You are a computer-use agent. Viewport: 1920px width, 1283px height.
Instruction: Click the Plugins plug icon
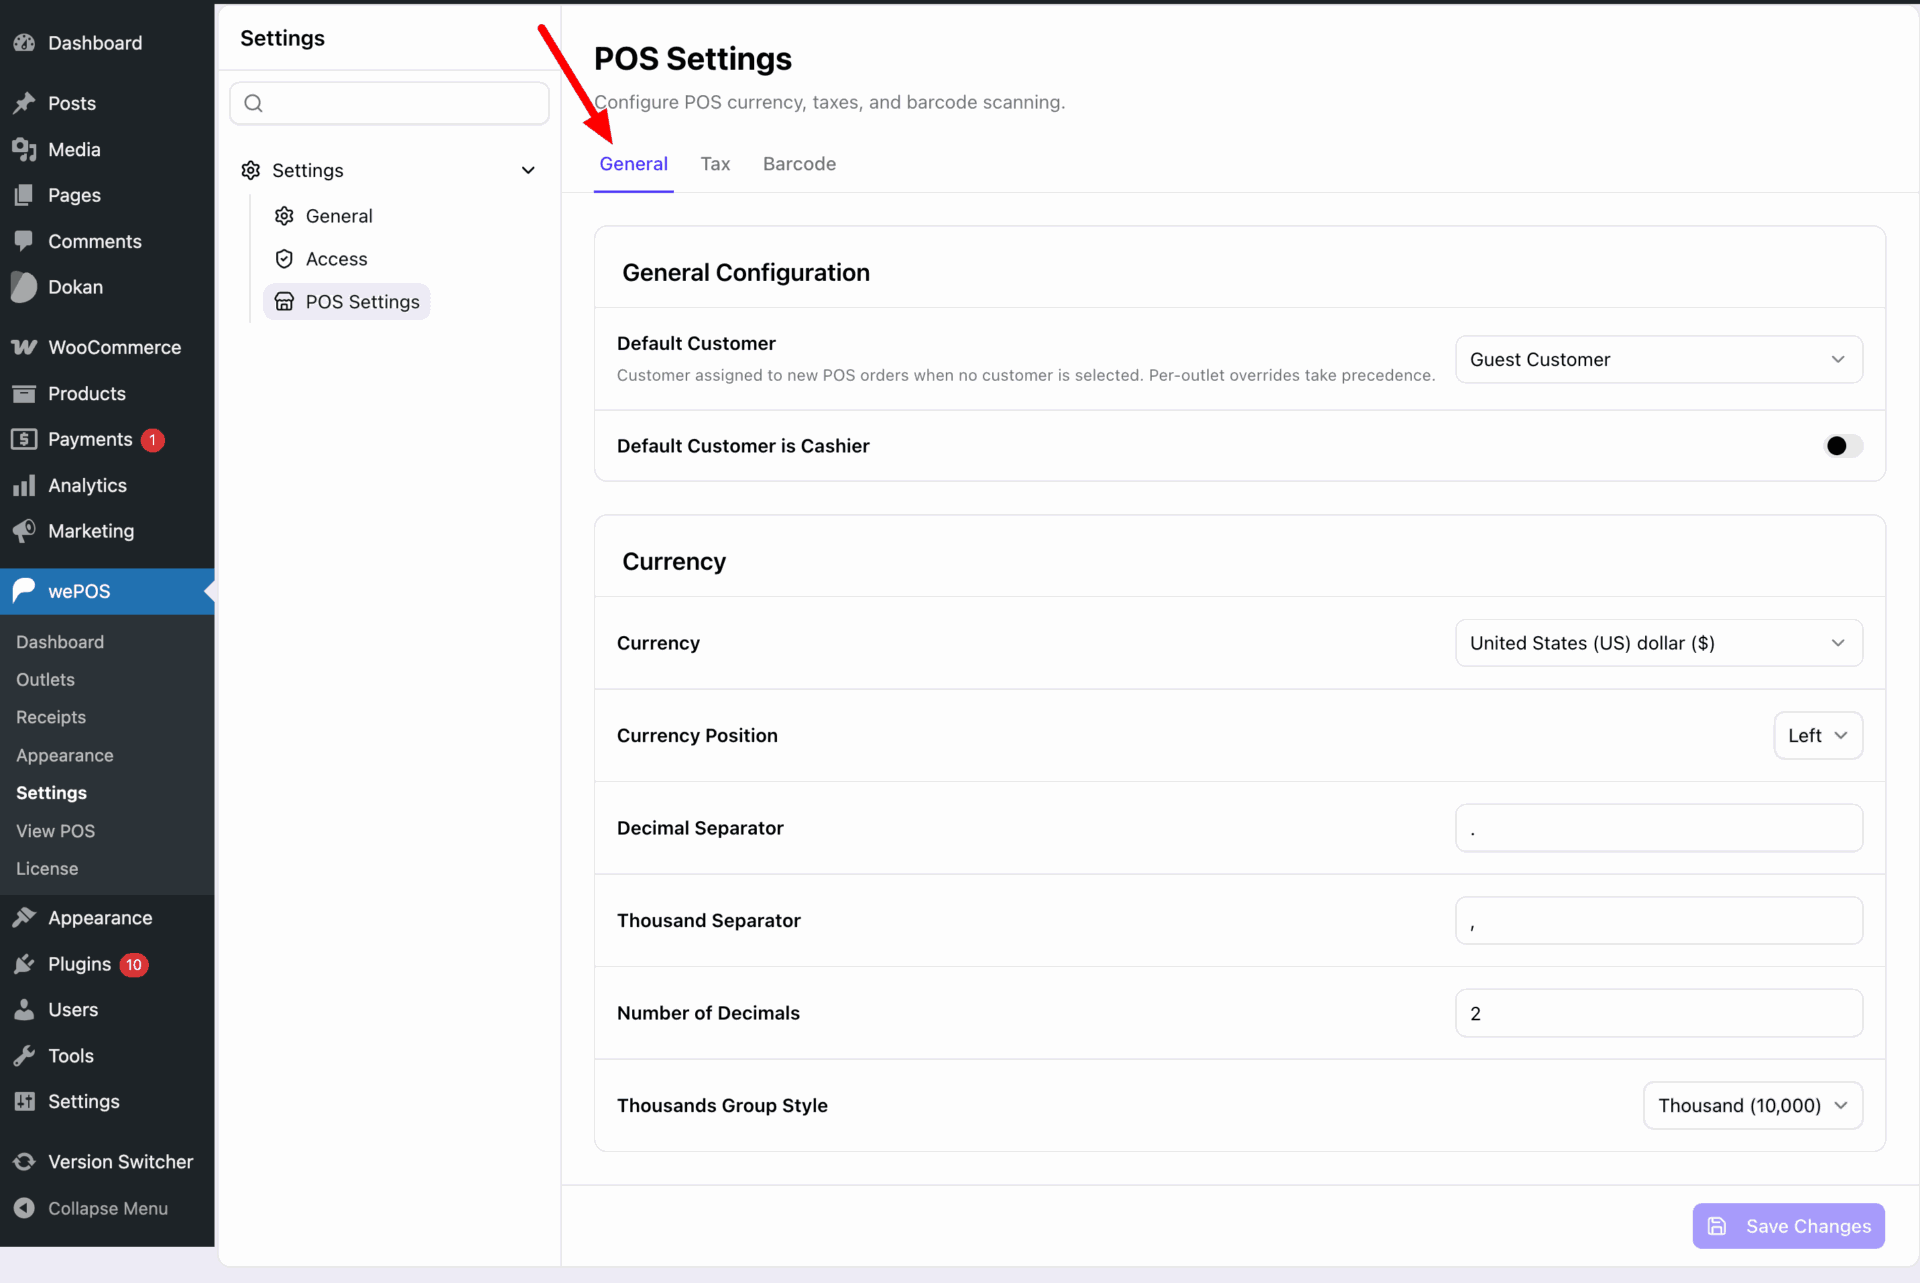24,964
